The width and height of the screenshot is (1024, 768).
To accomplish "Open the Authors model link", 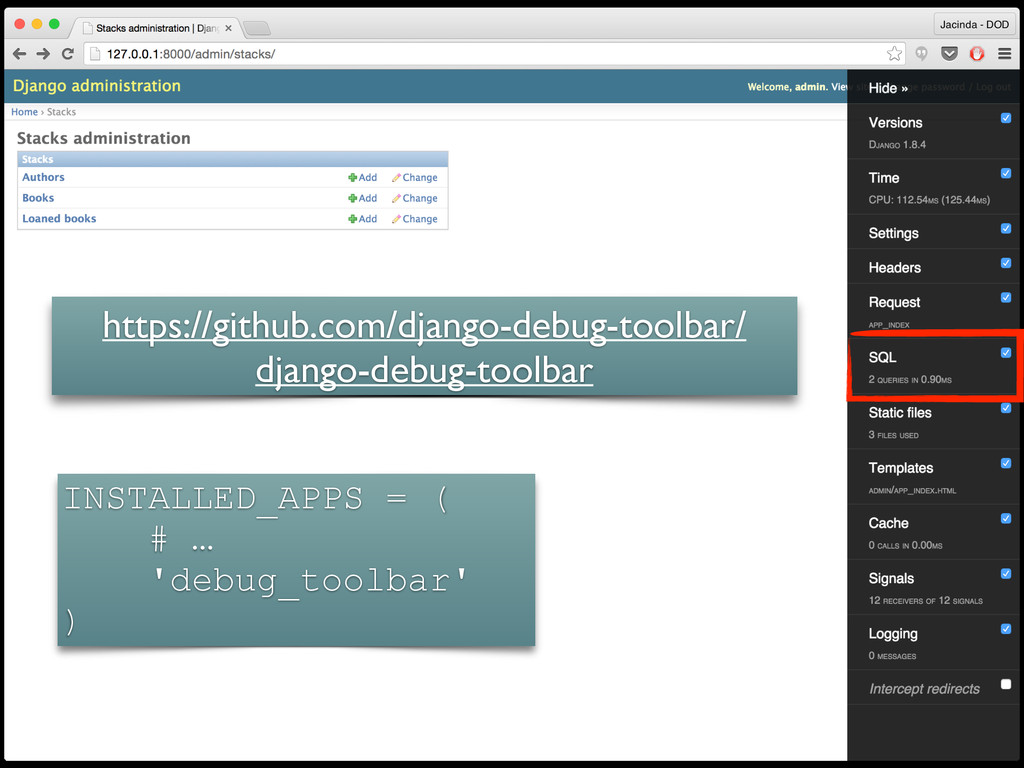I will [x=43, y=177].
